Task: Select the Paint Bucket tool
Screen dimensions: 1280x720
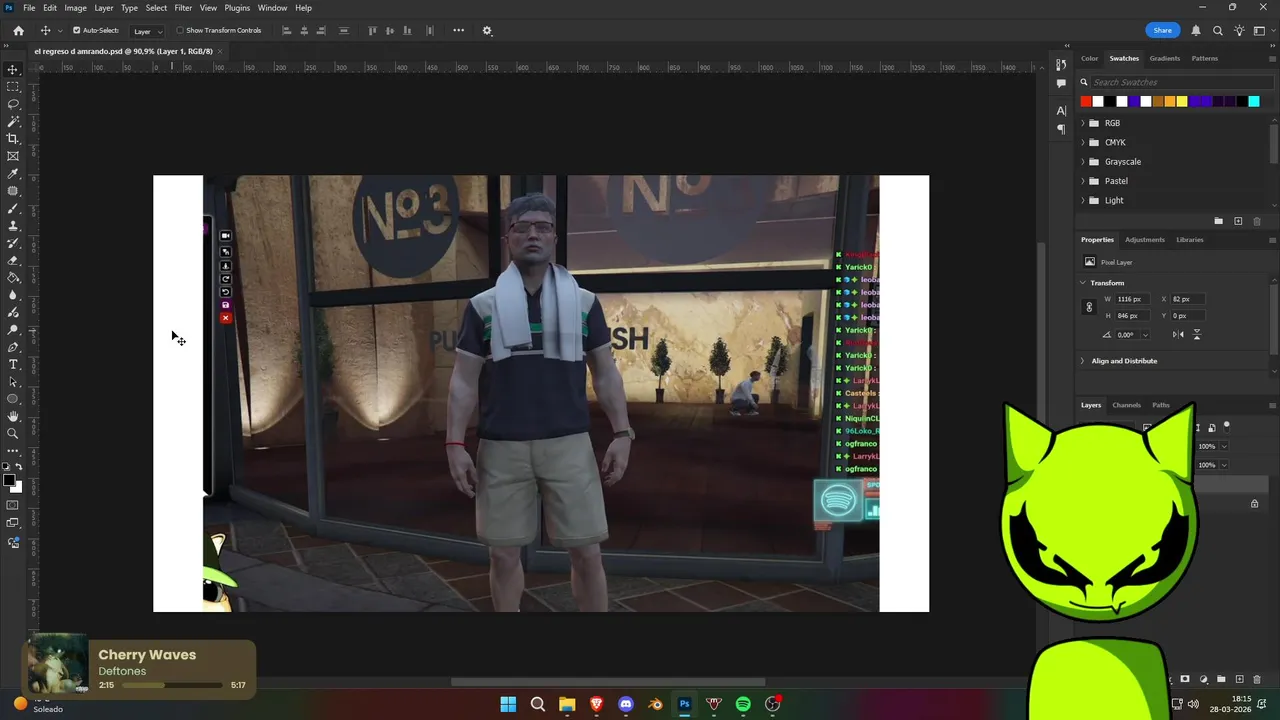Action: tap(13, 278)
